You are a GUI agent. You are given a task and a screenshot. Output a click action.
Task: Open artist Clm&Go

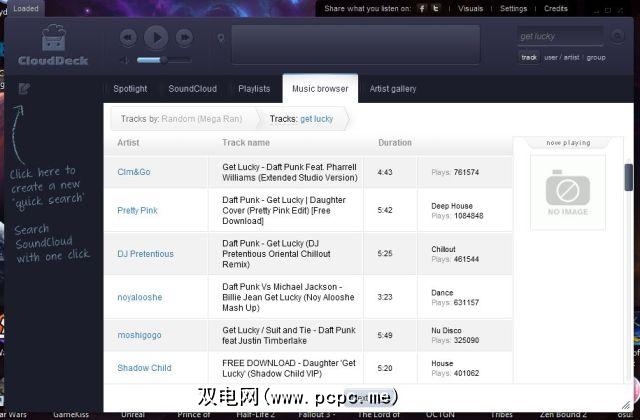point(134,172)
